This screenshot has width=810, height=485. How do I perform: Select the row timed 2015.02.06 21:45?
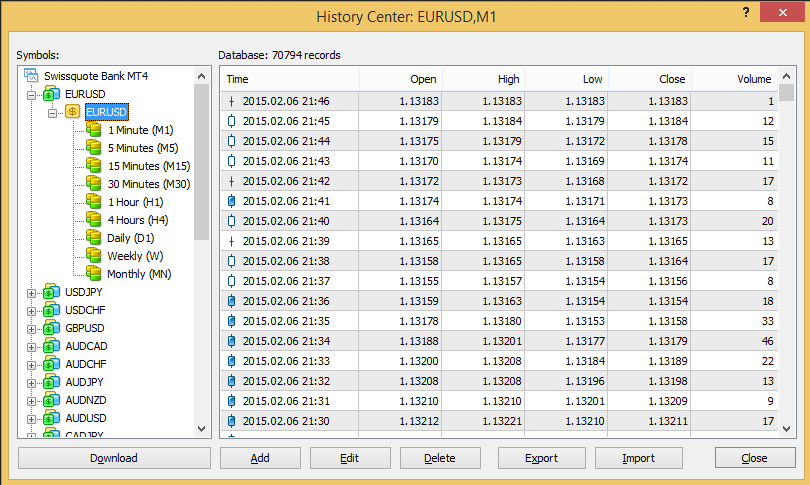click(x=499, y=121)
